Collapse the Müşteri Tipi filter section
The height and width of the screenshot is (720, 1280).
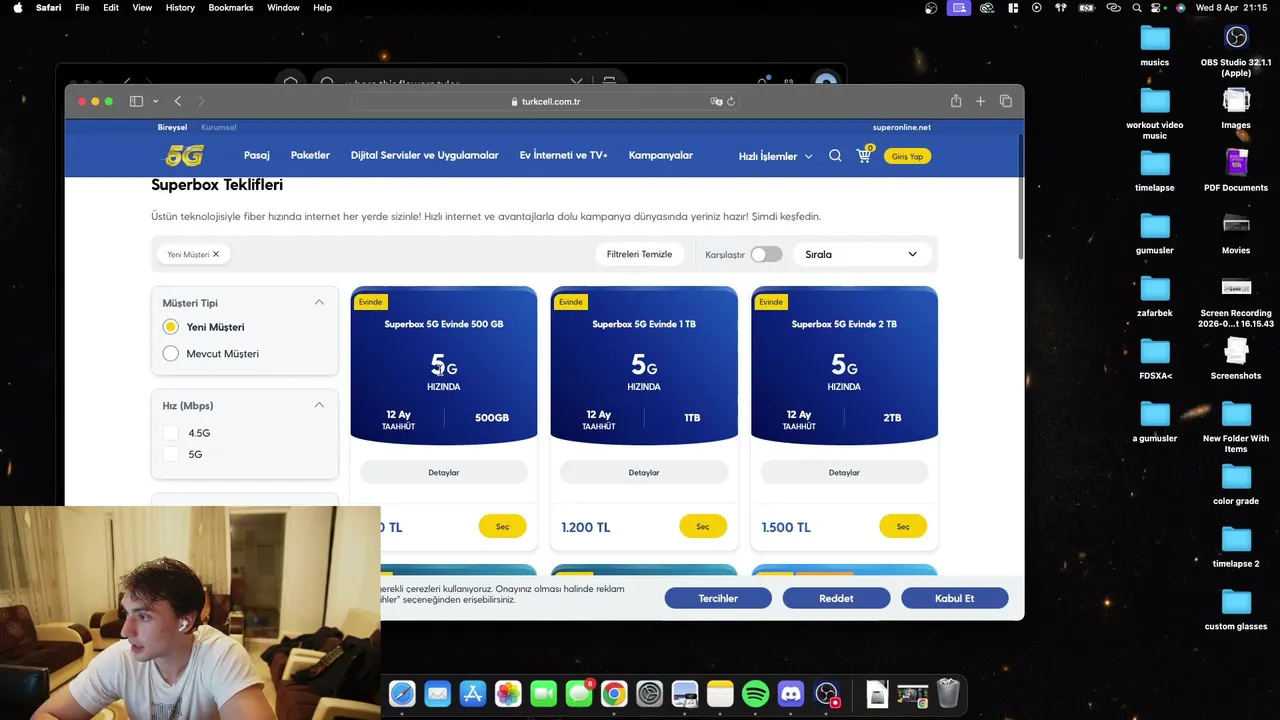[x=319, y=302]
